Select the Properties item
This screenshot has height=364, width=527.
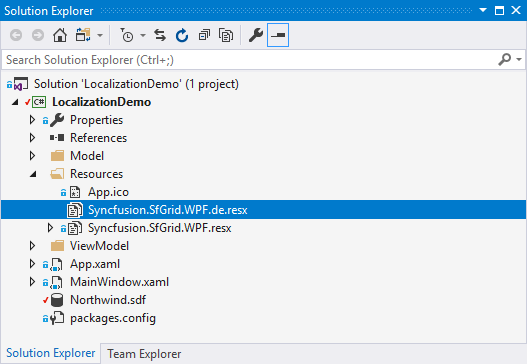pos(96,120)
